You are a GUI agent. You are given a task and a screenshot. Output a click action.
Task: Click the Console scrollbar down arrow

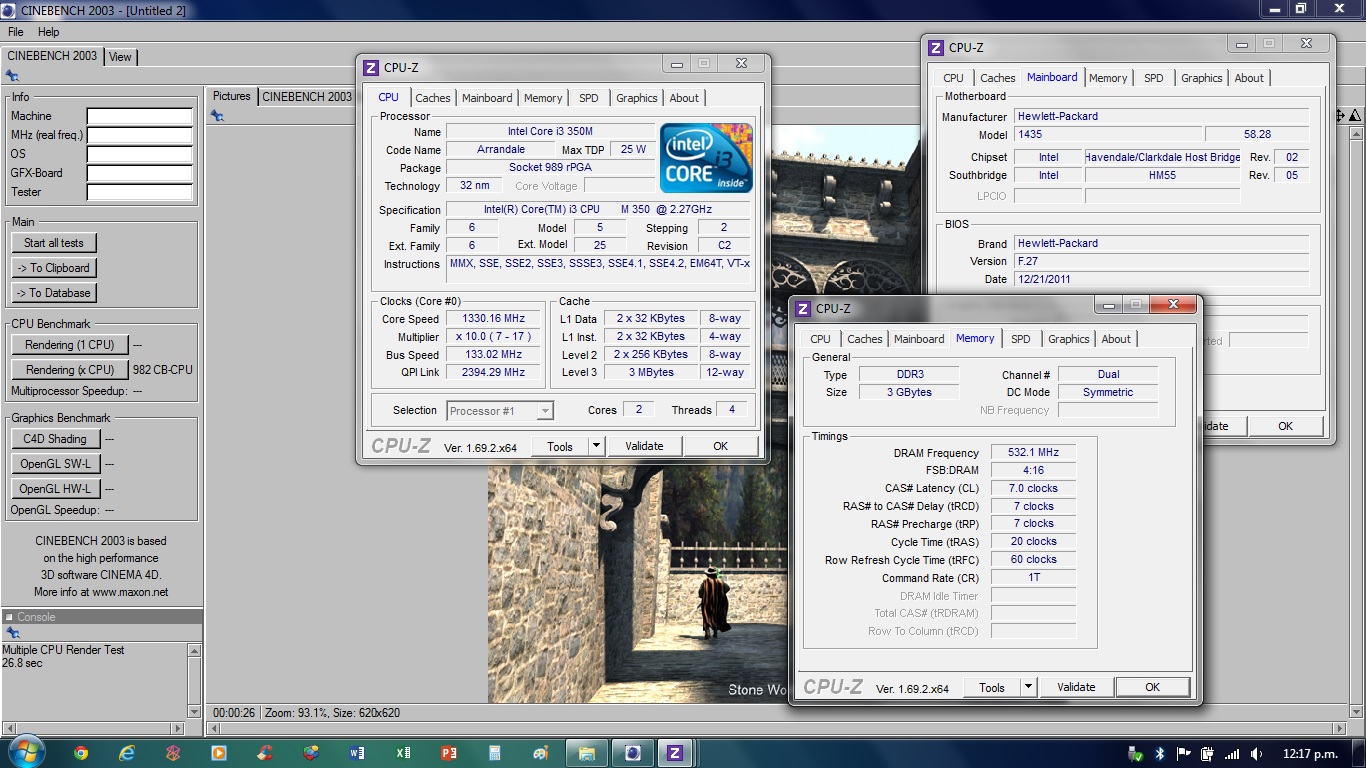tap(195, 711)
